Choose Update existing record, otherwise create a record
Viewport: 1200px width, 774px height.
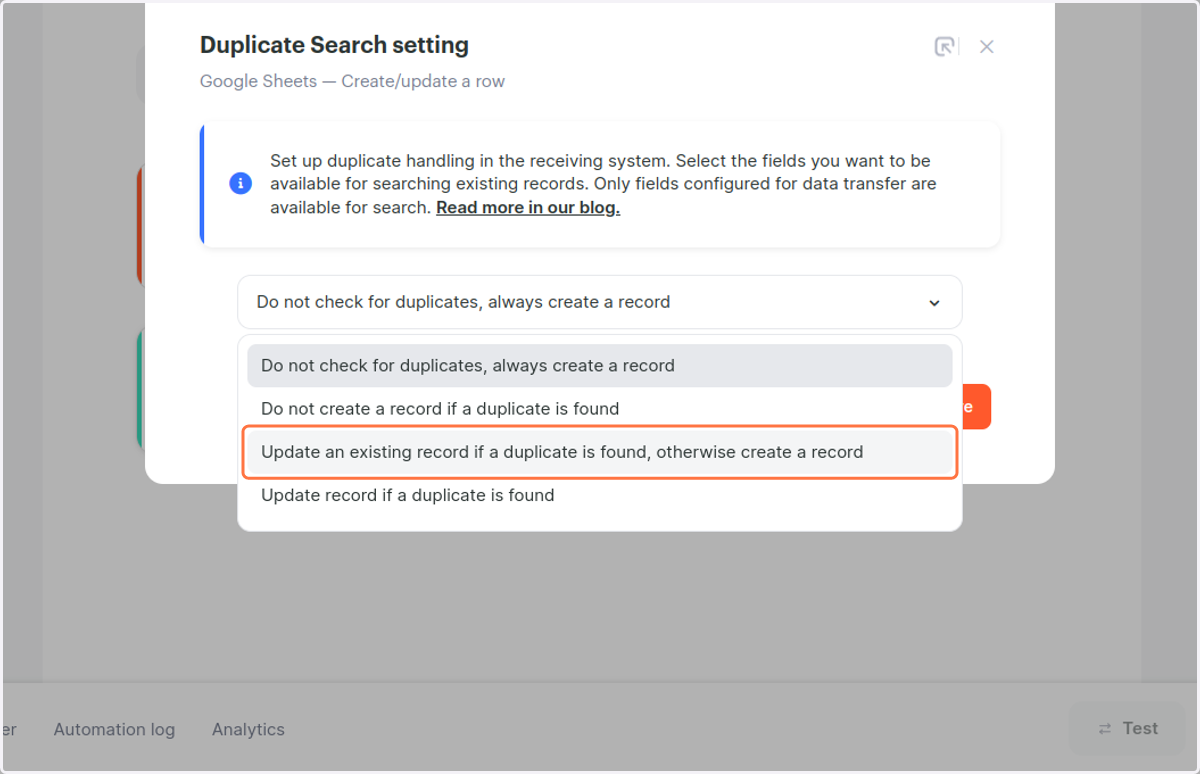coord(599,452)
